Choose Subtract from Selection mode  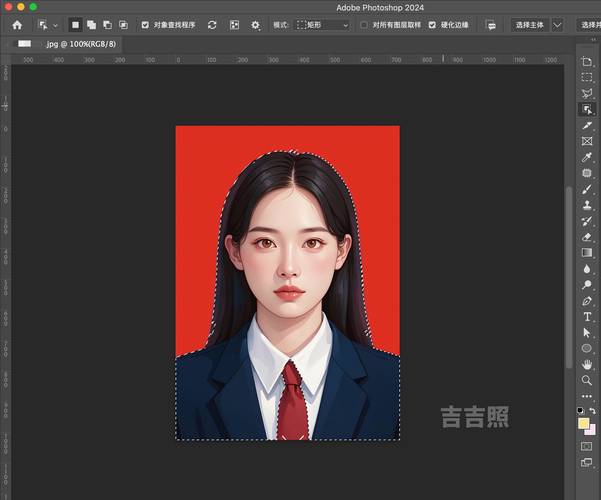tap(107, 25)
